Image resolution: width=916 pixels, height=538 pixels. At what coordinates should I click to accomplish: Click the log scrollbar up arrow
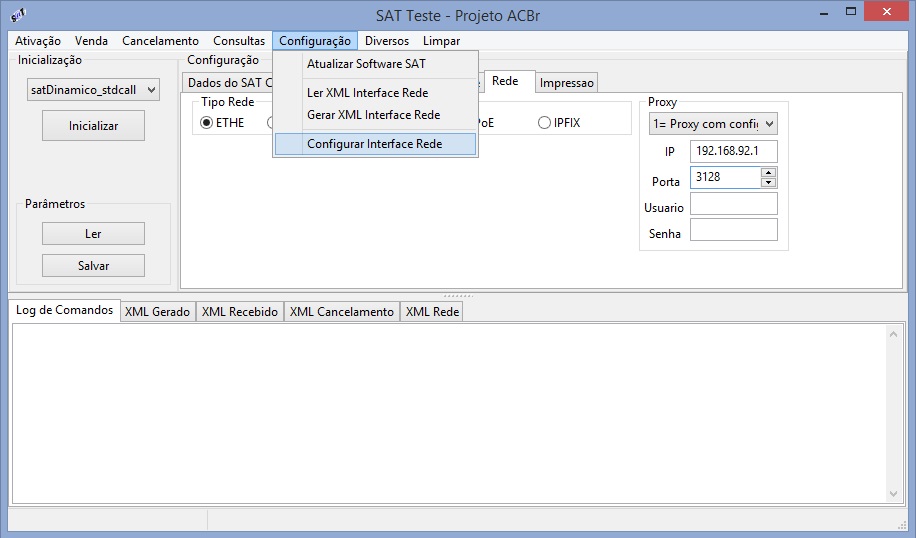pyautogui.click(x=893, y=334)
